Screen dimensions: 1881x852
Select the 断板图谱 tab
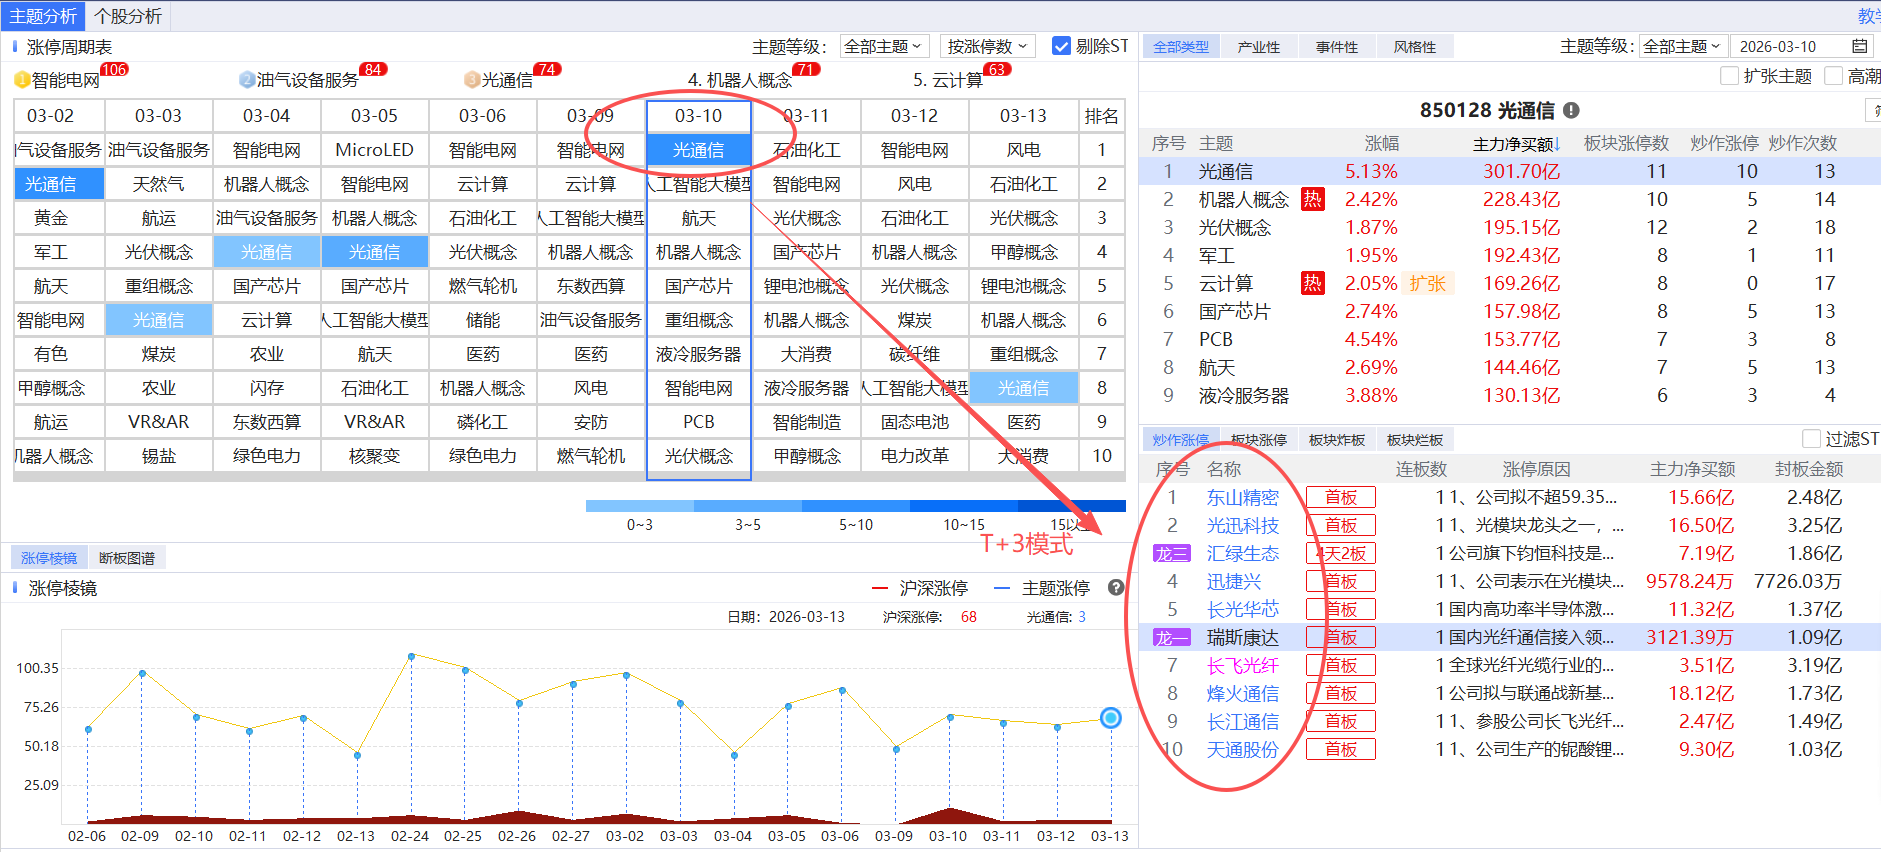[127, 558]
